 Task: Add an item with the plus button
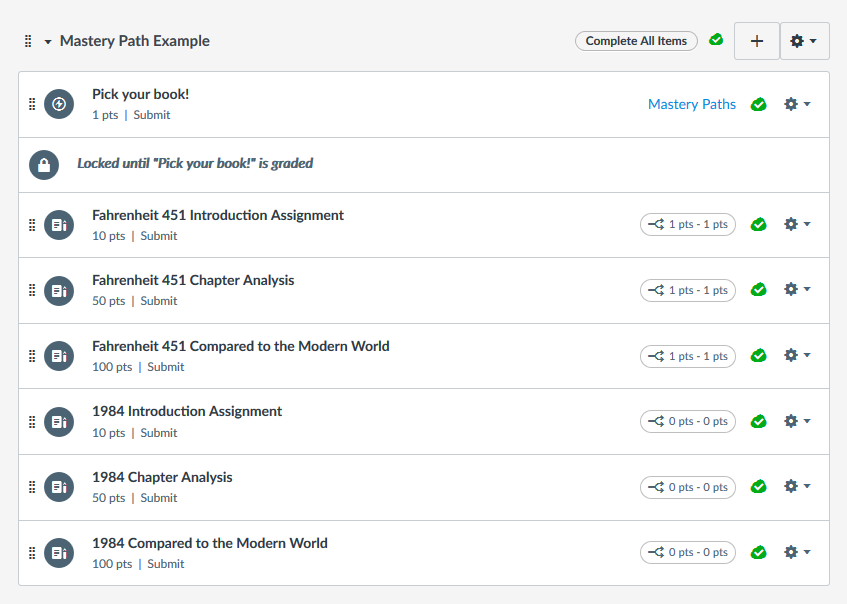coord(756,41)
